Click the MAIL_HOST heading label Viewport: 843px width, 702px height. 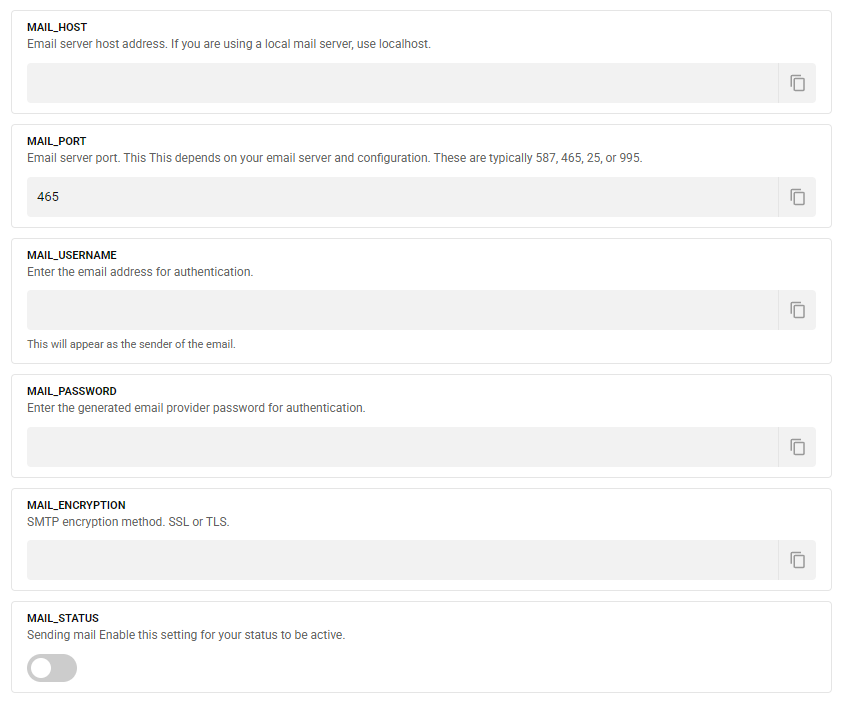coord(57,28)
